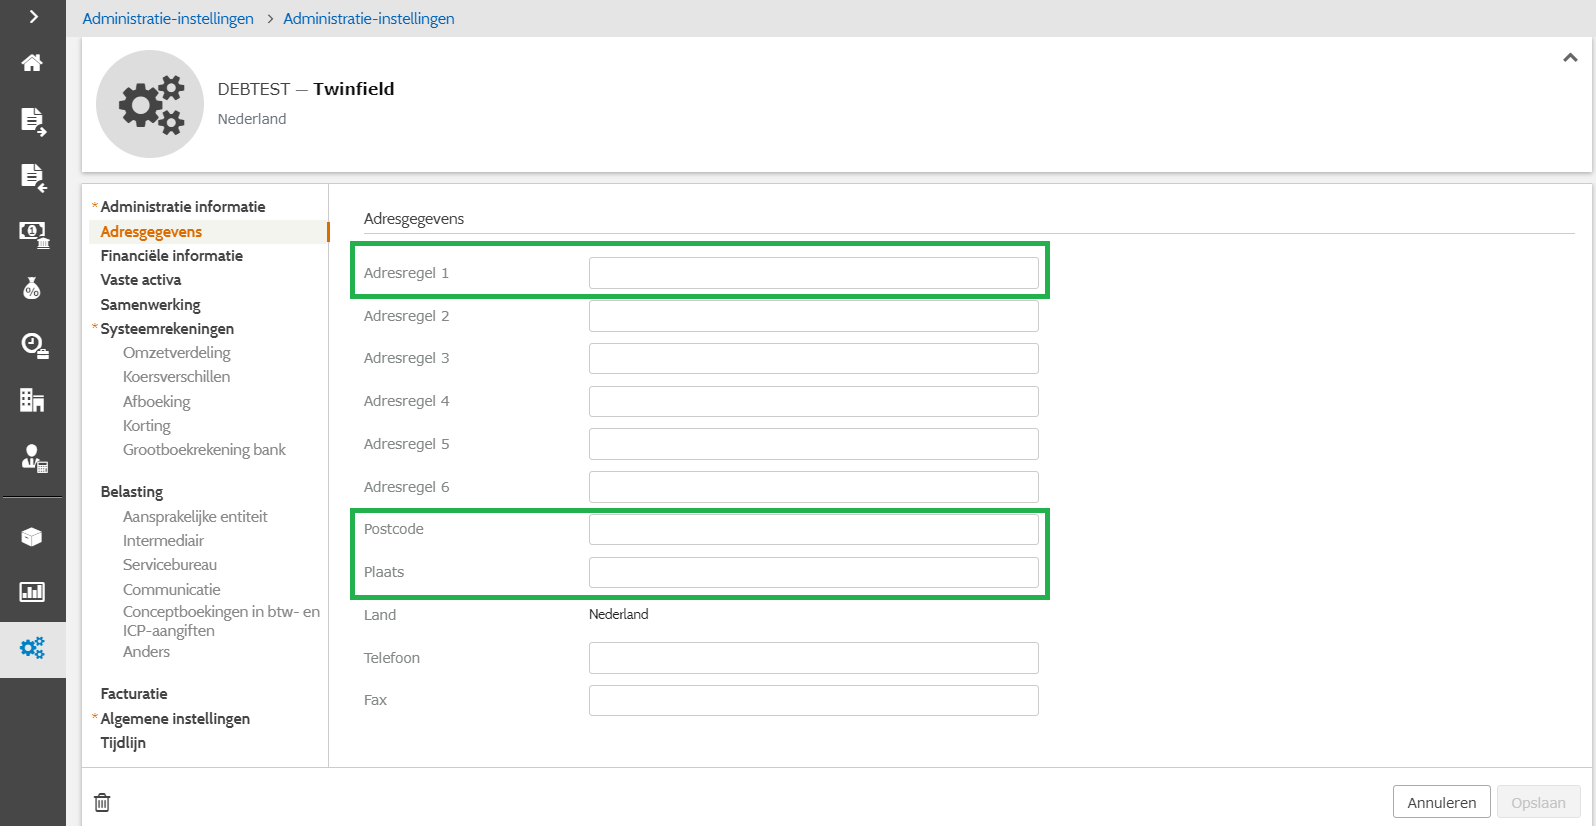Open the Home icon in the sidebar
This screenshot has height=826, width=1596.
tap(32, 63)
